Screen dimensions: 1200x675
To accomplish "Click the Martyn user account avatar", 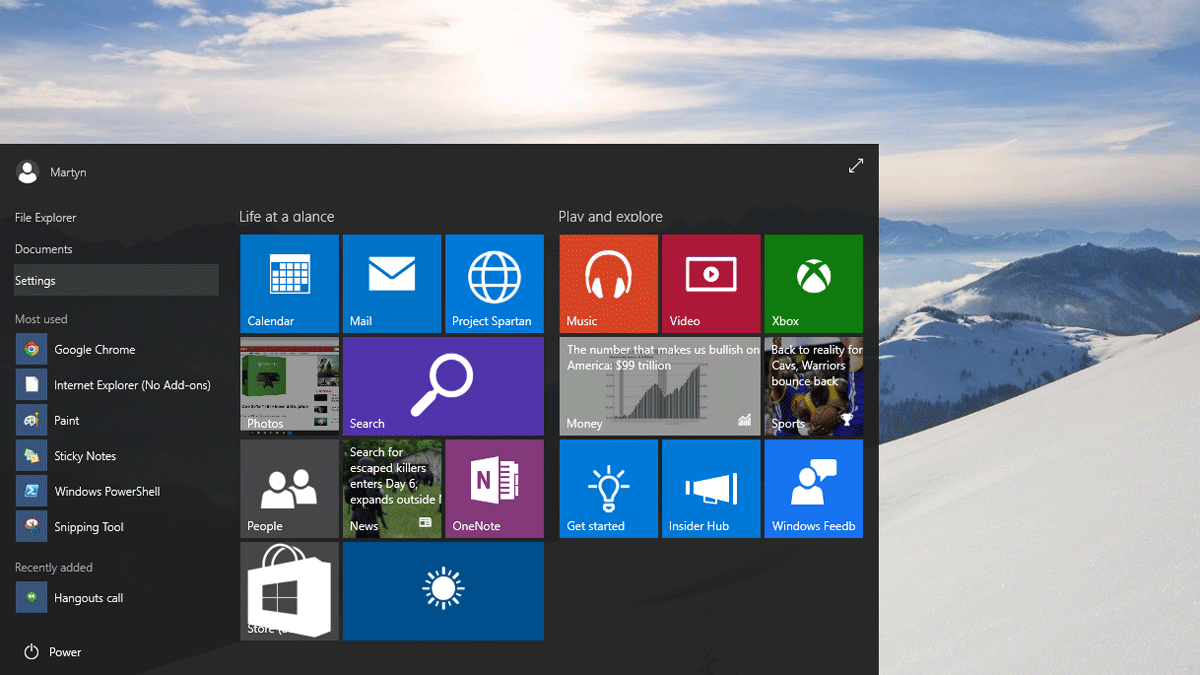I will coord(27,172).
